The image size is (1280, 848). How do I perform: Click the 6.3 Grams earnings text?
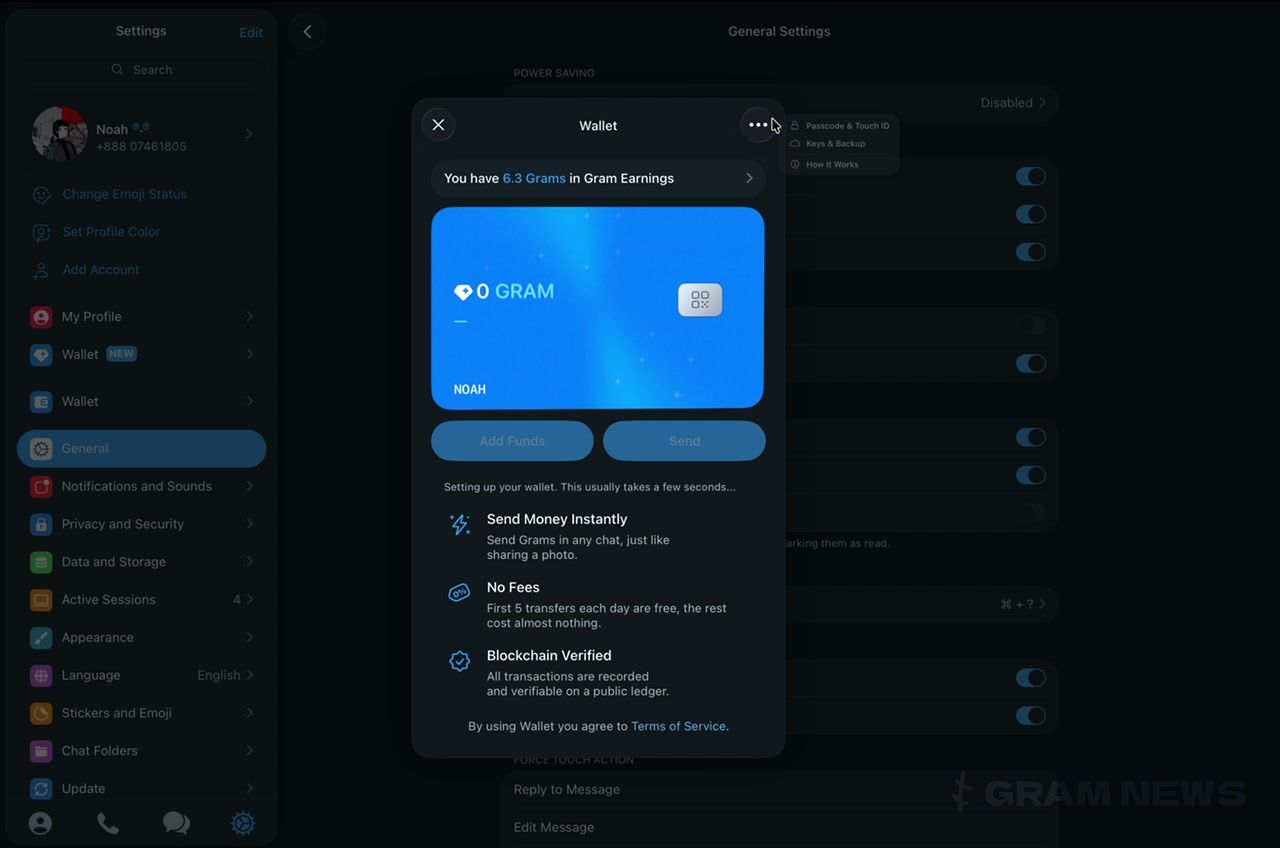pos(534,178)
